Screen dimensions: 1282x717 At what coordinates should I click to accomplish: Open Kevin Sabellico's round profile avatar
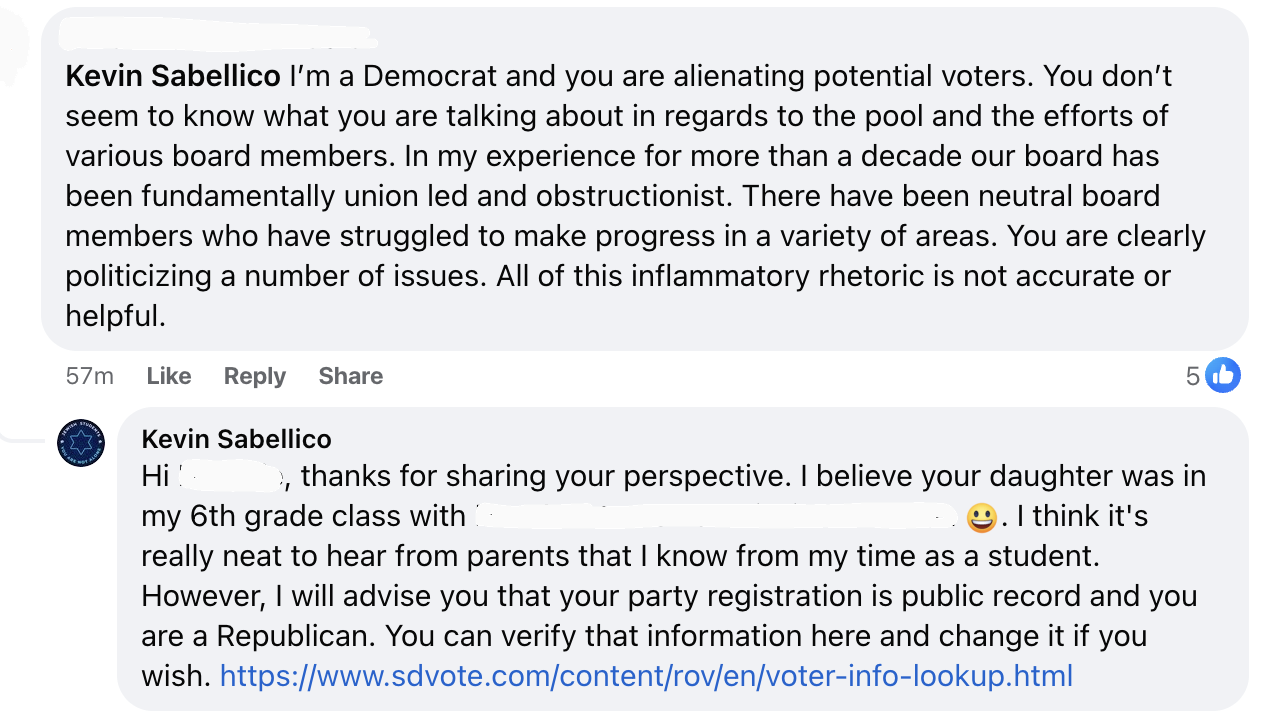81,443
